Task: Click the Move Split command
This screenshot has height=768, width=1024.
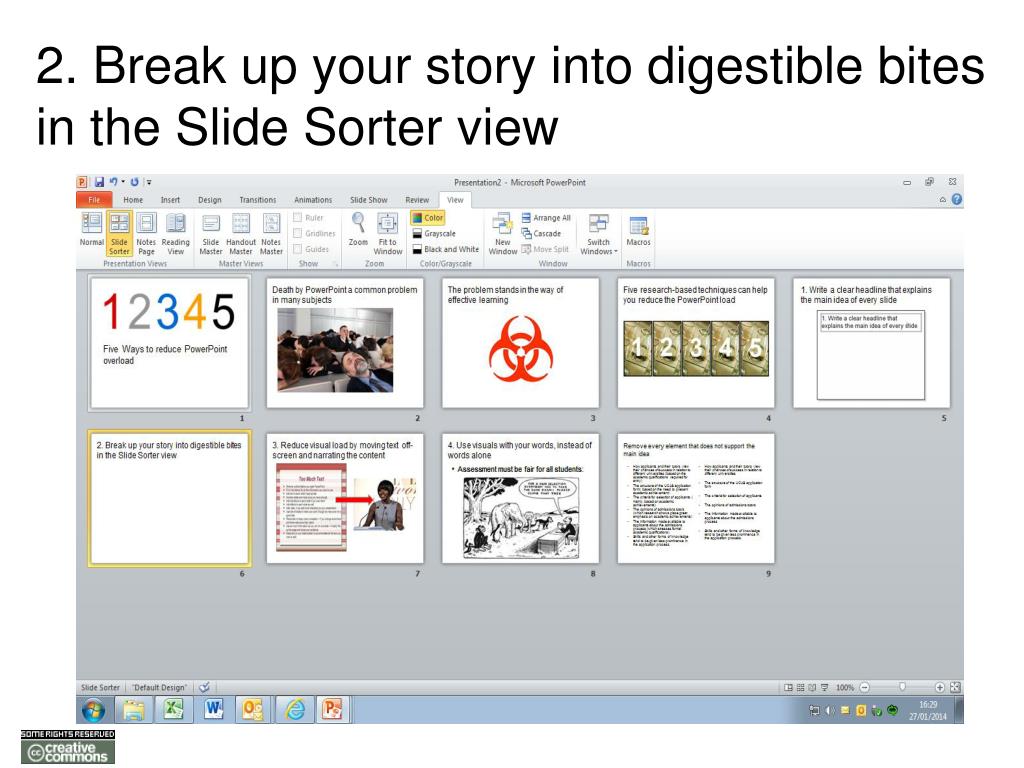Action: [545, 249]
